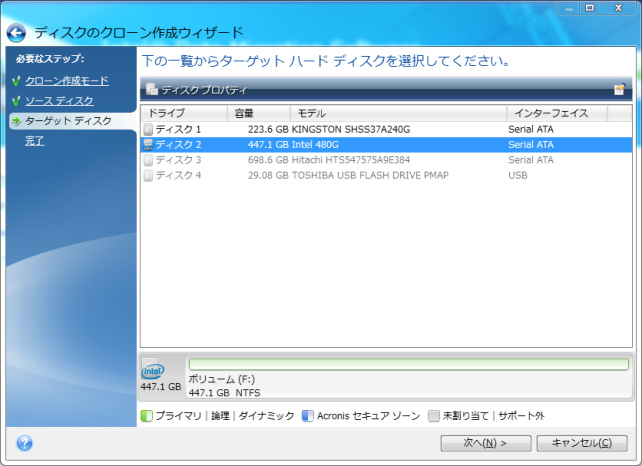Click the blue Acronis secure zone swatch
This screenshot has height=466, width=642.
(307, 416)
